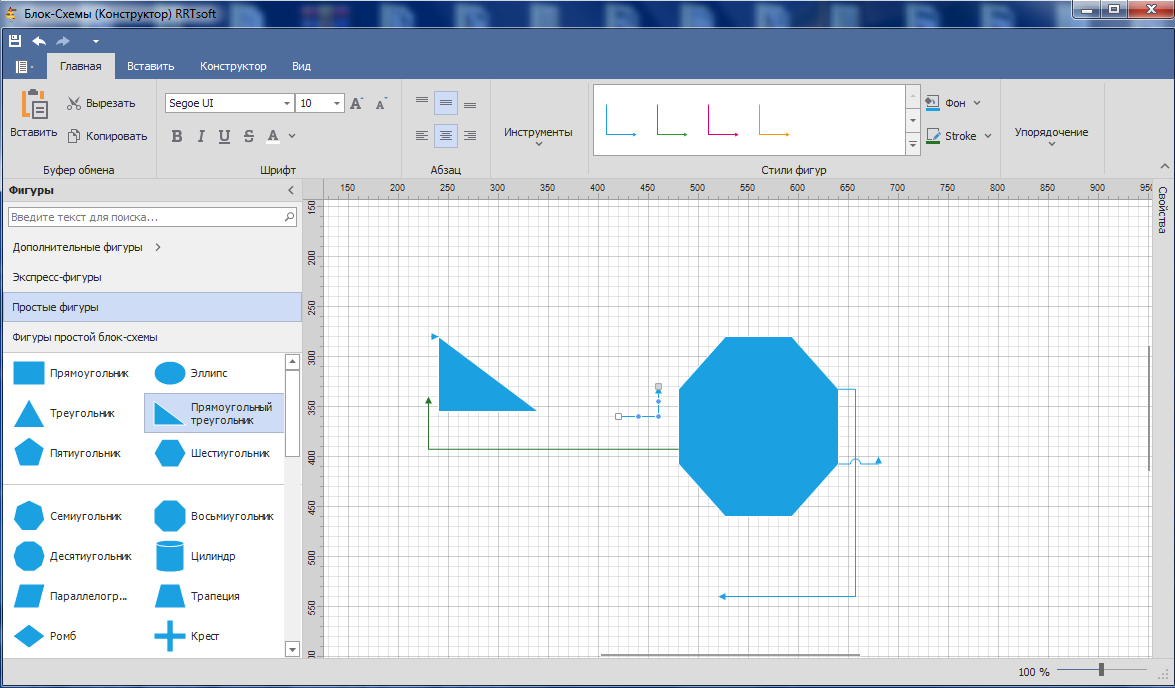Open the Вид ribbon tab
The height and width of the screenshot is (688, 1175).
pos(301,66)
